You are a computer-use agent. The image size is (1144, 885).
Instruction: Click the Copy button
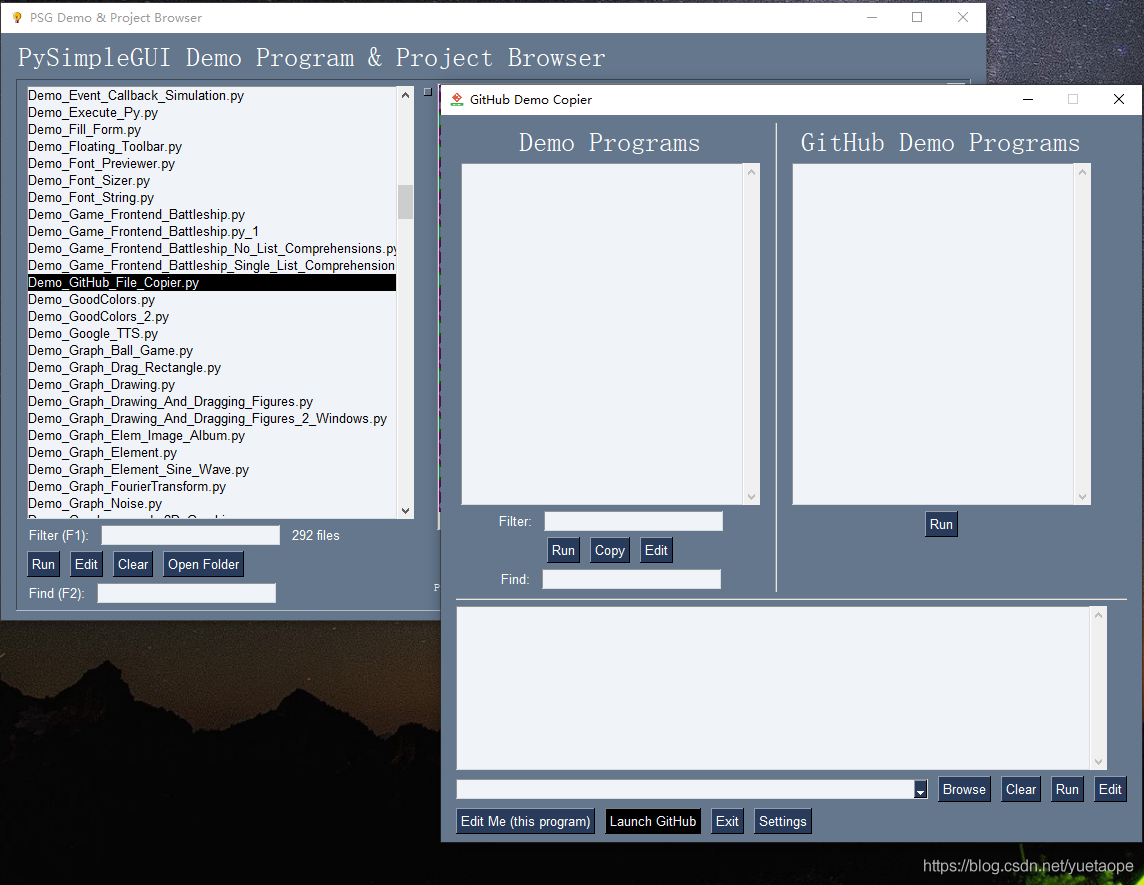point(610,550)
